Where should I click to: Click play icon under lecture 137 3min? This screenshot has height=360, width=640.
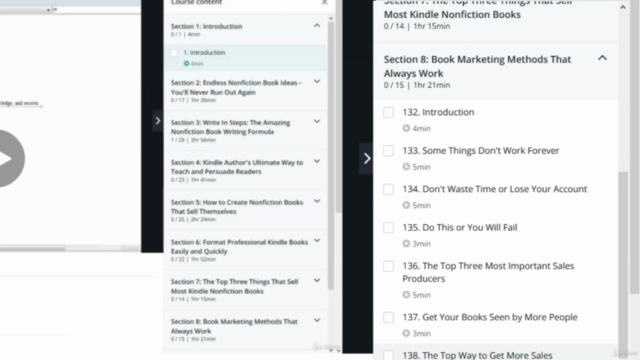pyautogui.click(x=406, y=333)
